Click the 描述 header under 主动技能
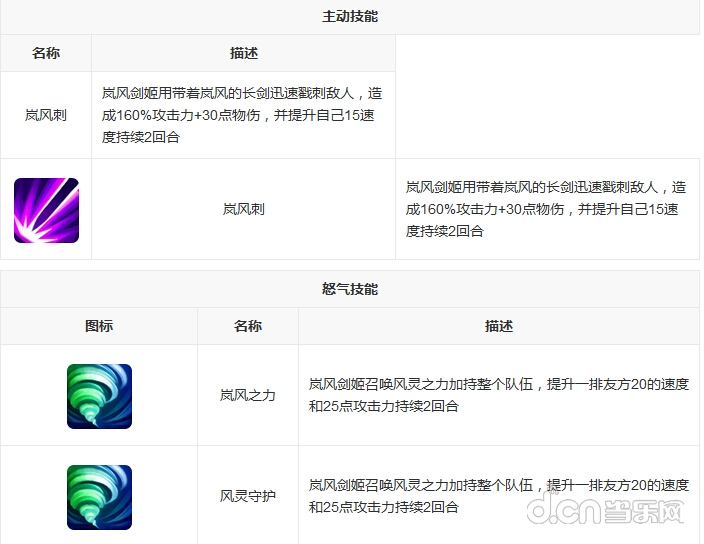 [243, 53]
